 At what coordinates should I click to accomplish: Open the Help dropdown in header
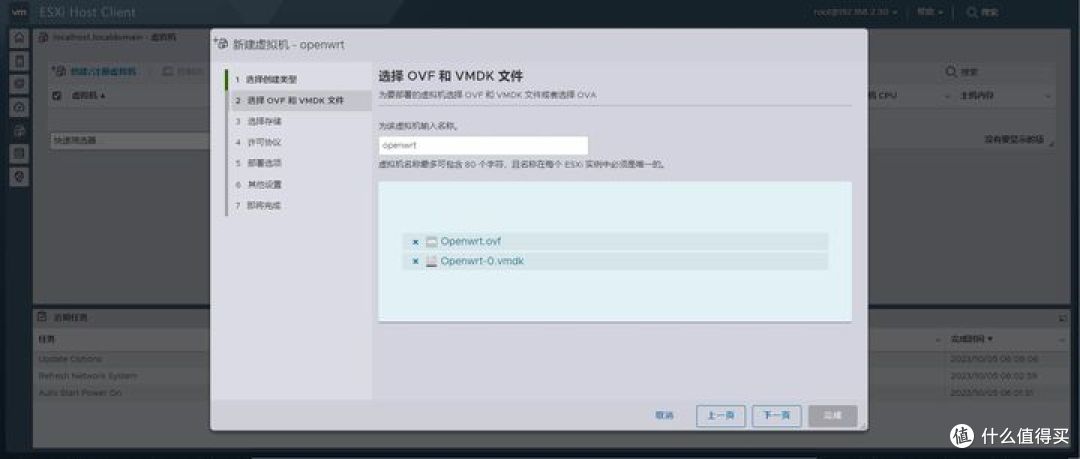[x=929, y=12]
